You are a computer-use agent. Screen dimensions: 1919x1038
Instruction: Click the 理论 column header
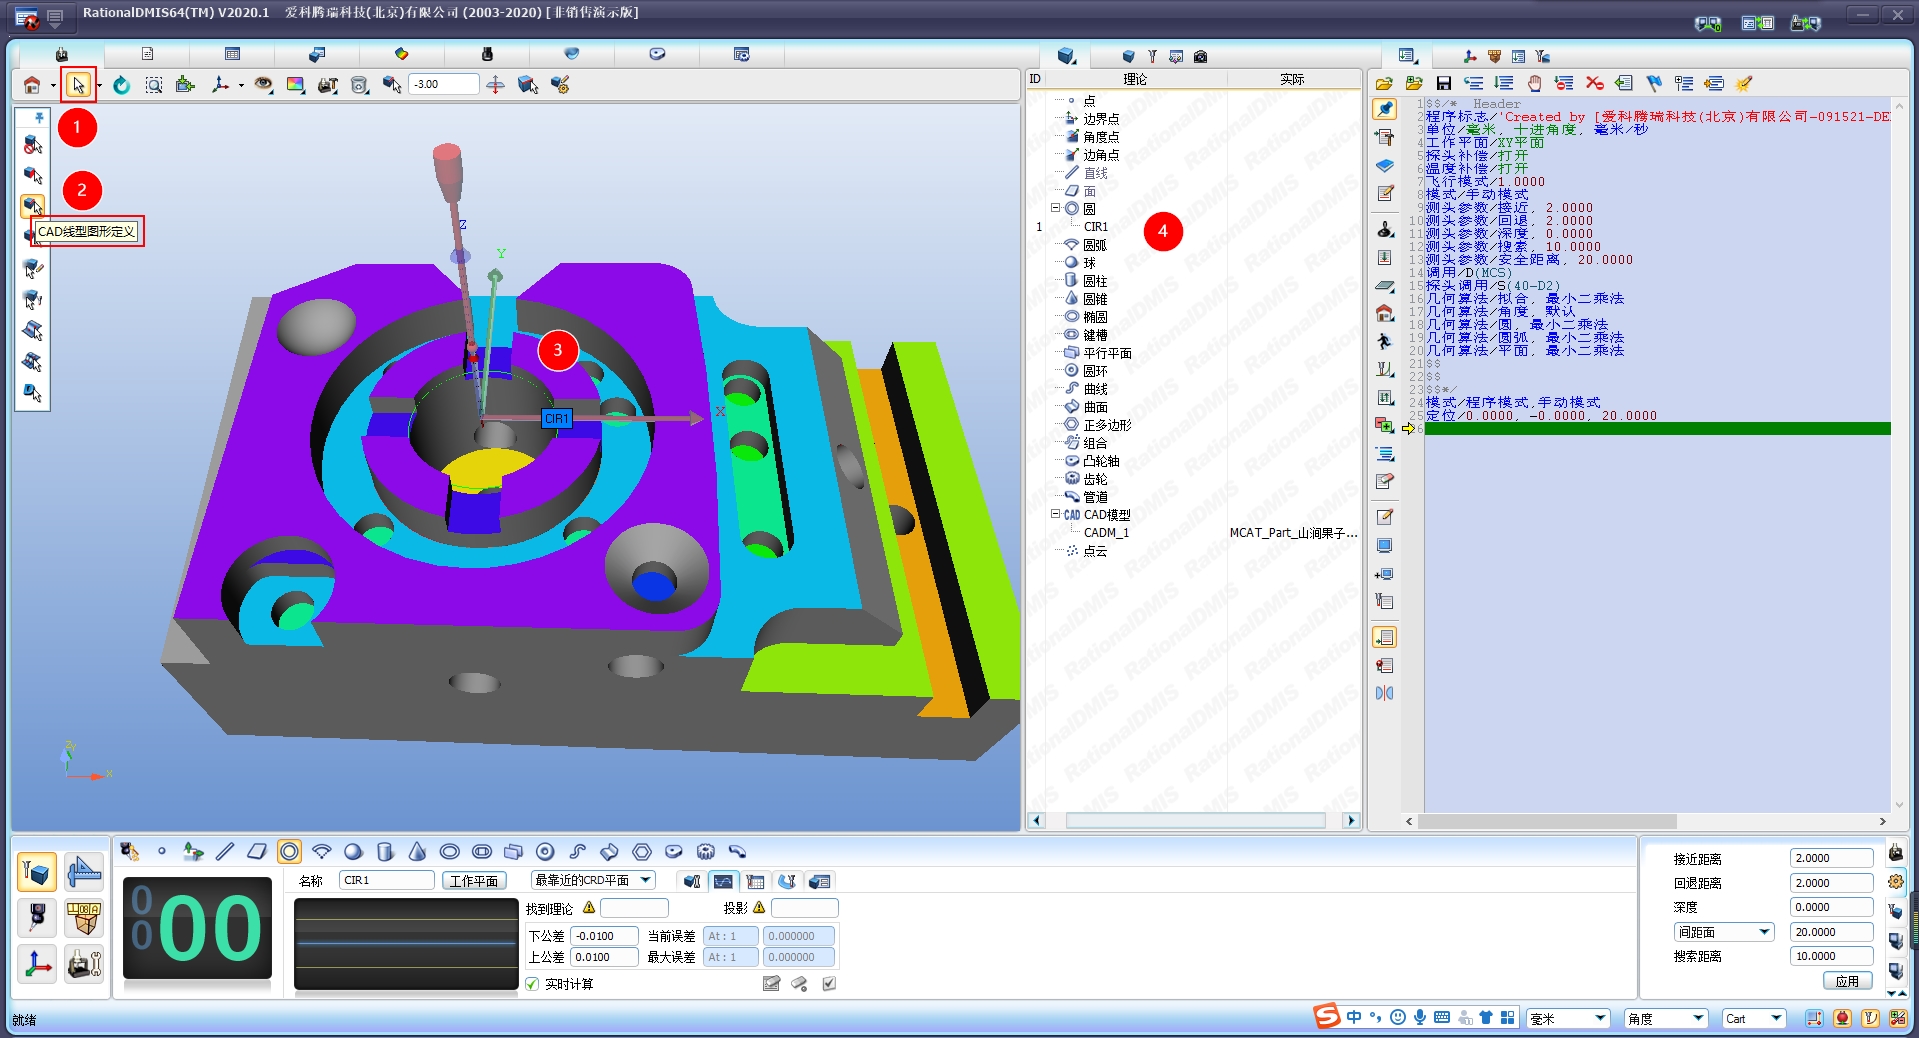coord(1134,79)
